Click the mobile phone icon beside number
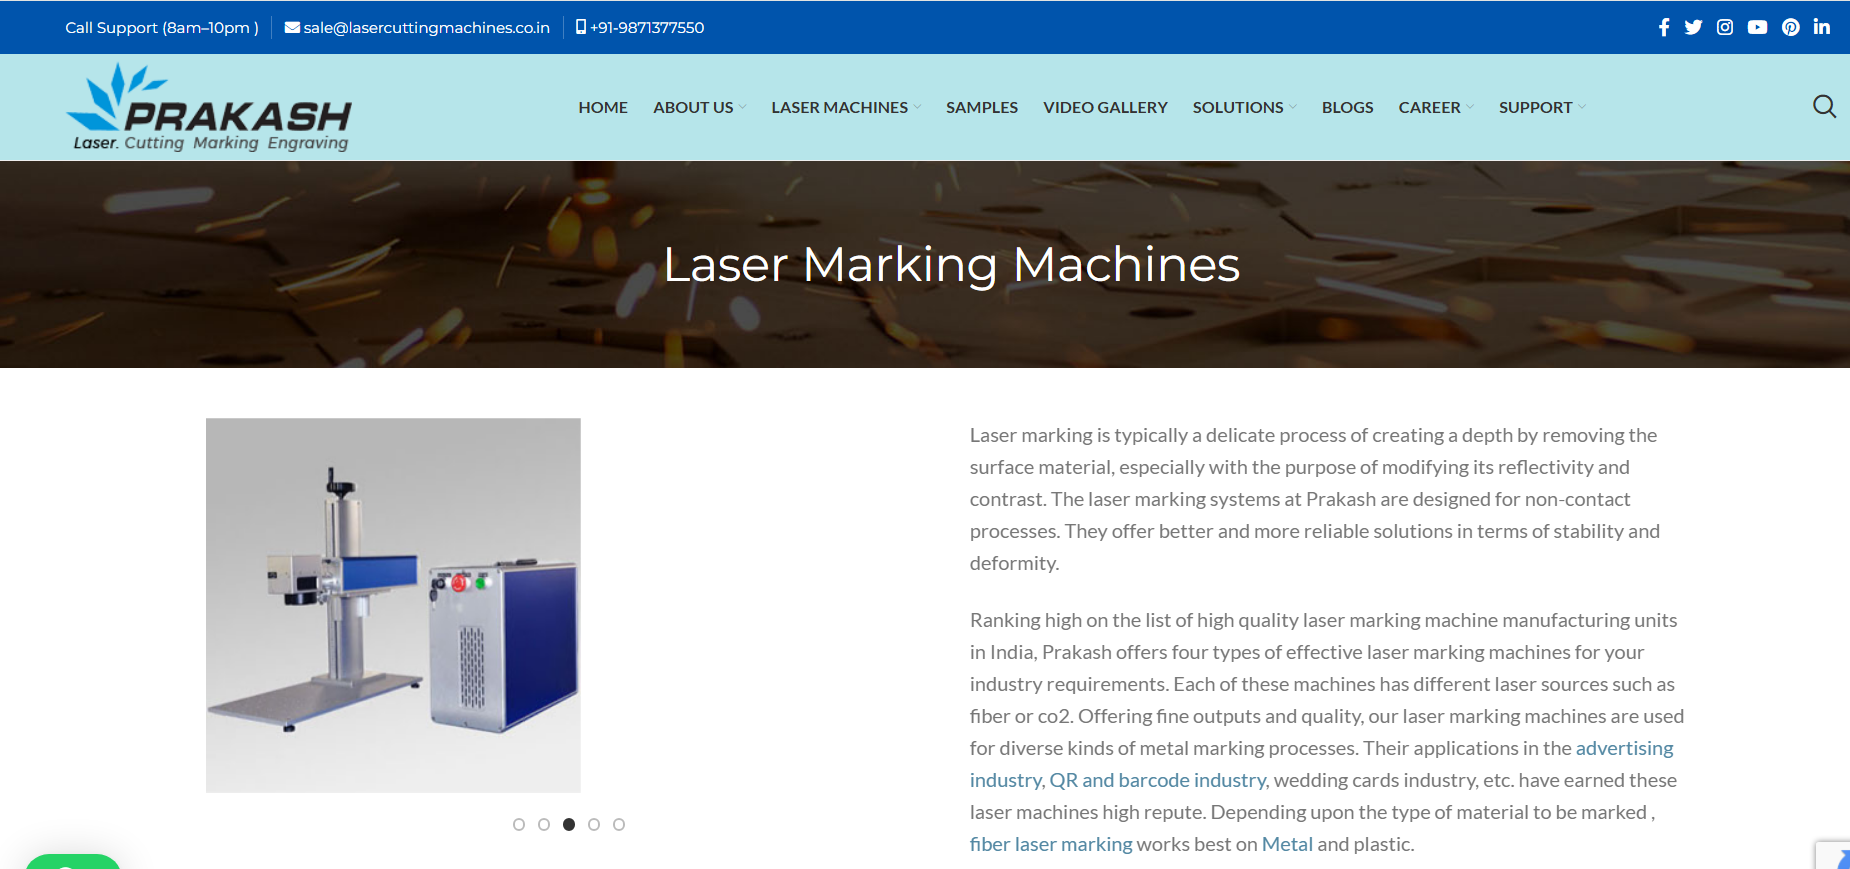This screenshot has width=1850, height=869. click(x=581, y=27)
